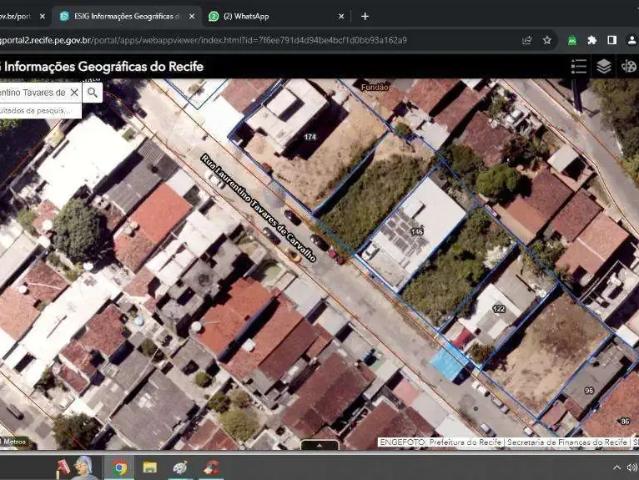Image resolution: width=639 pixels, height=480 pixels.
Task: Clear the address search text
Action: pos(74,92)
